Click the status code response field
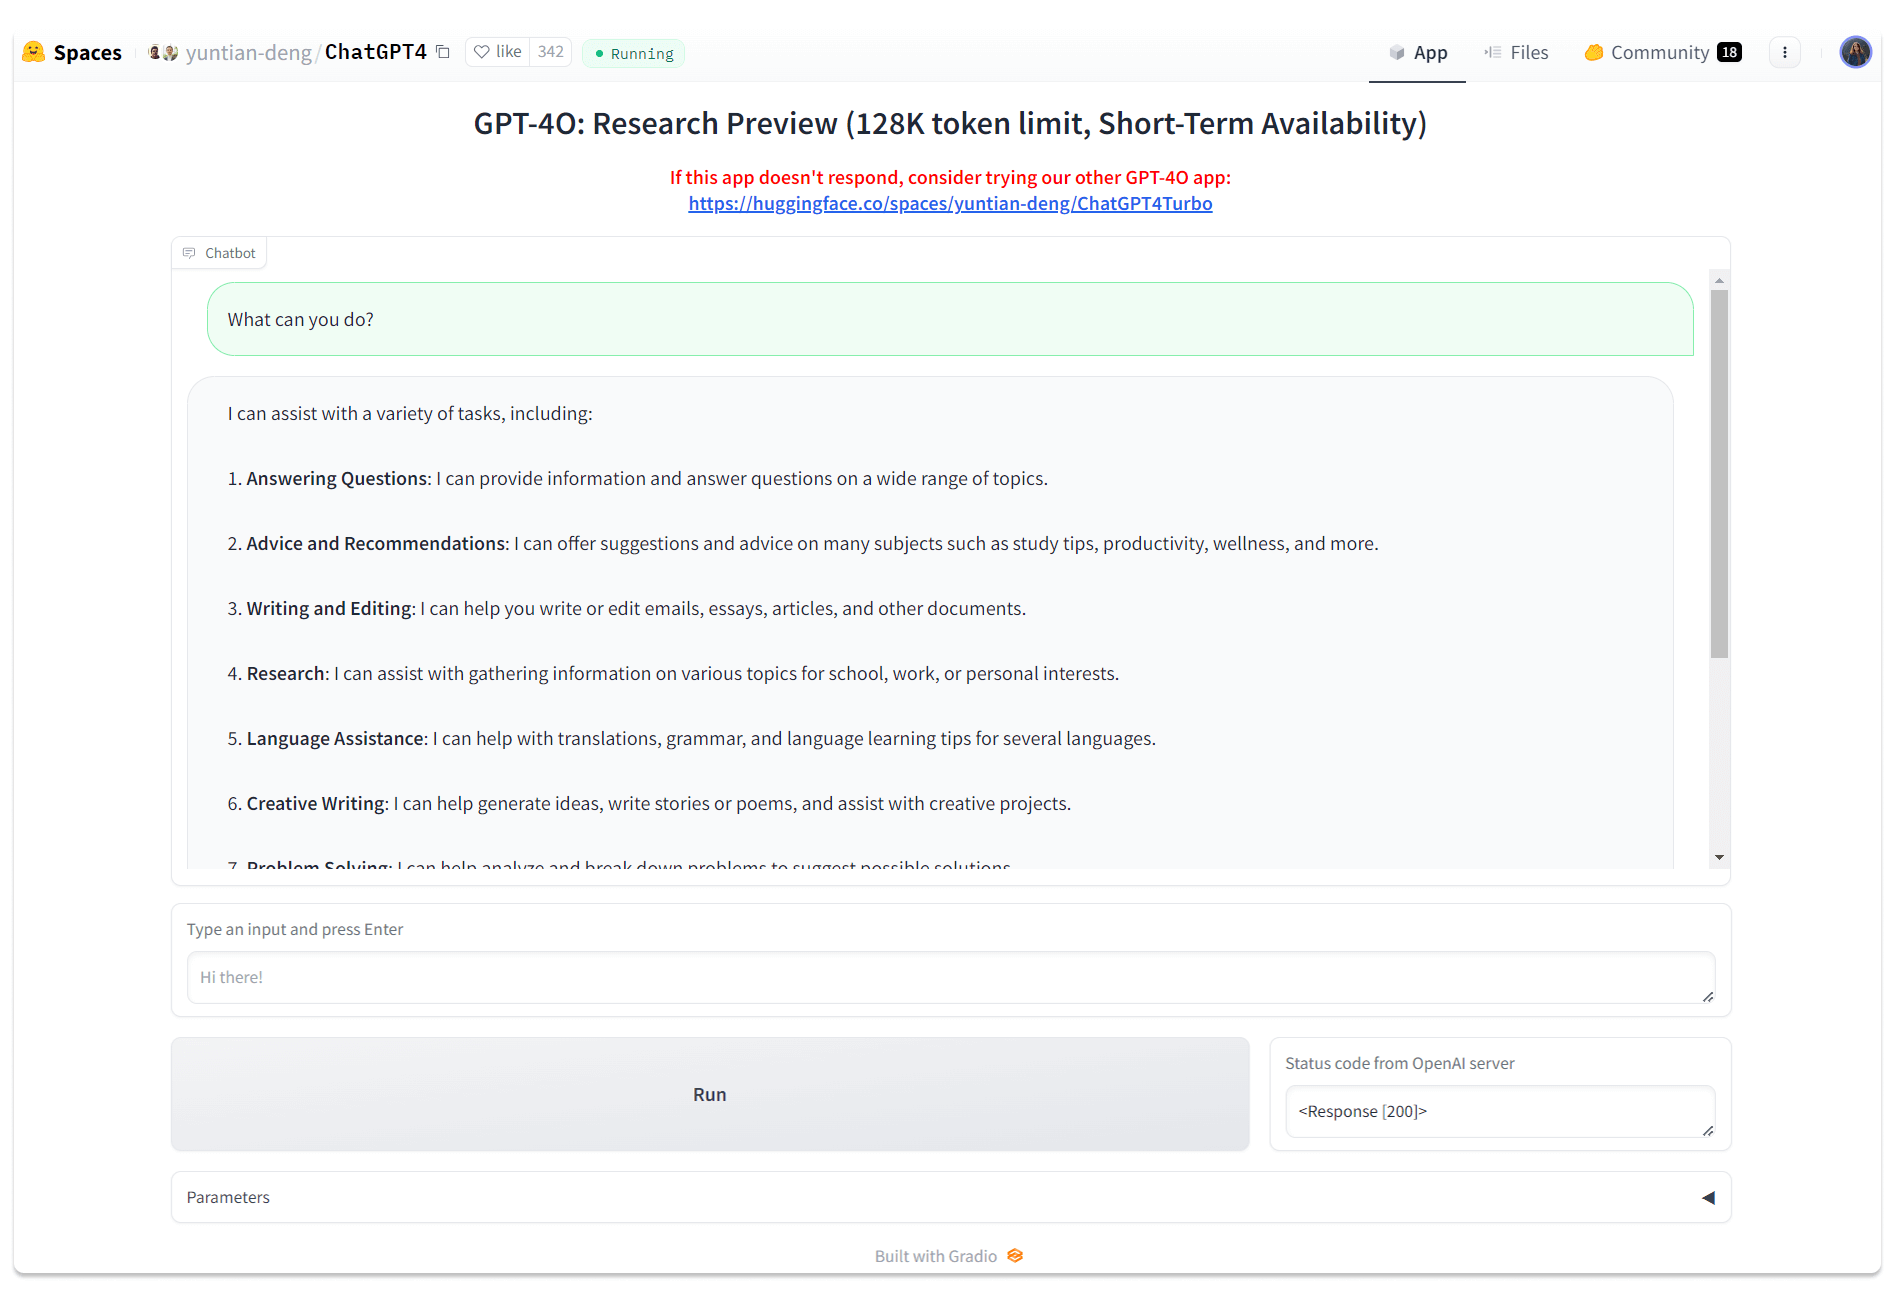This screenshot has width=1895, height=1299. [1498, 1111]
